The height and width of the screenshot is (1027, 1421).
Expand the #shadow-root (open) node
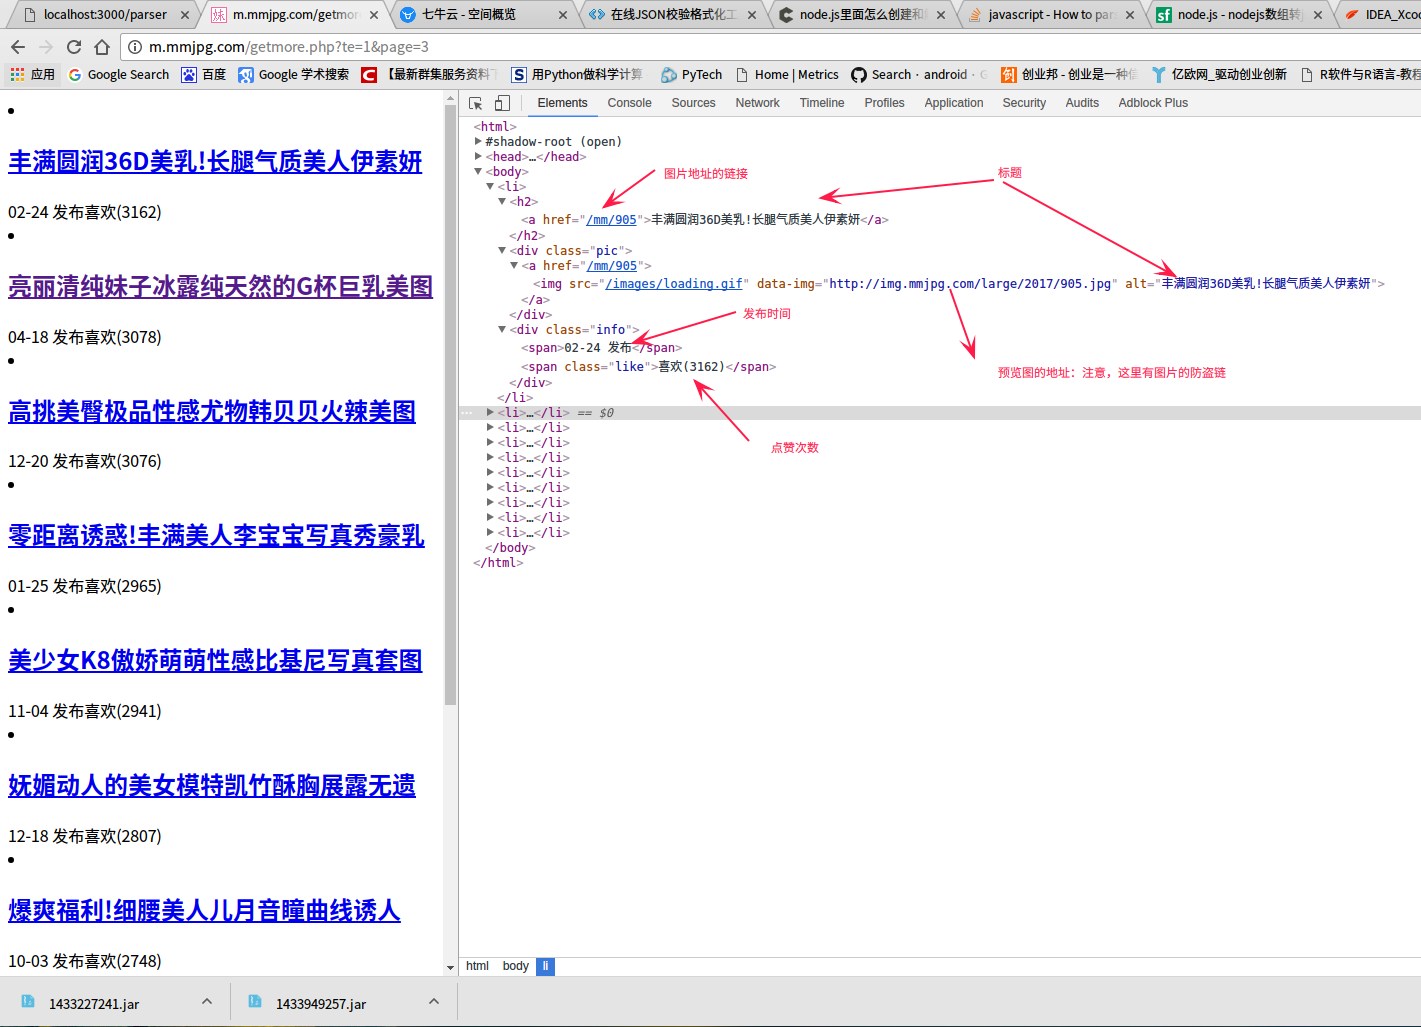tap(478, 142)
